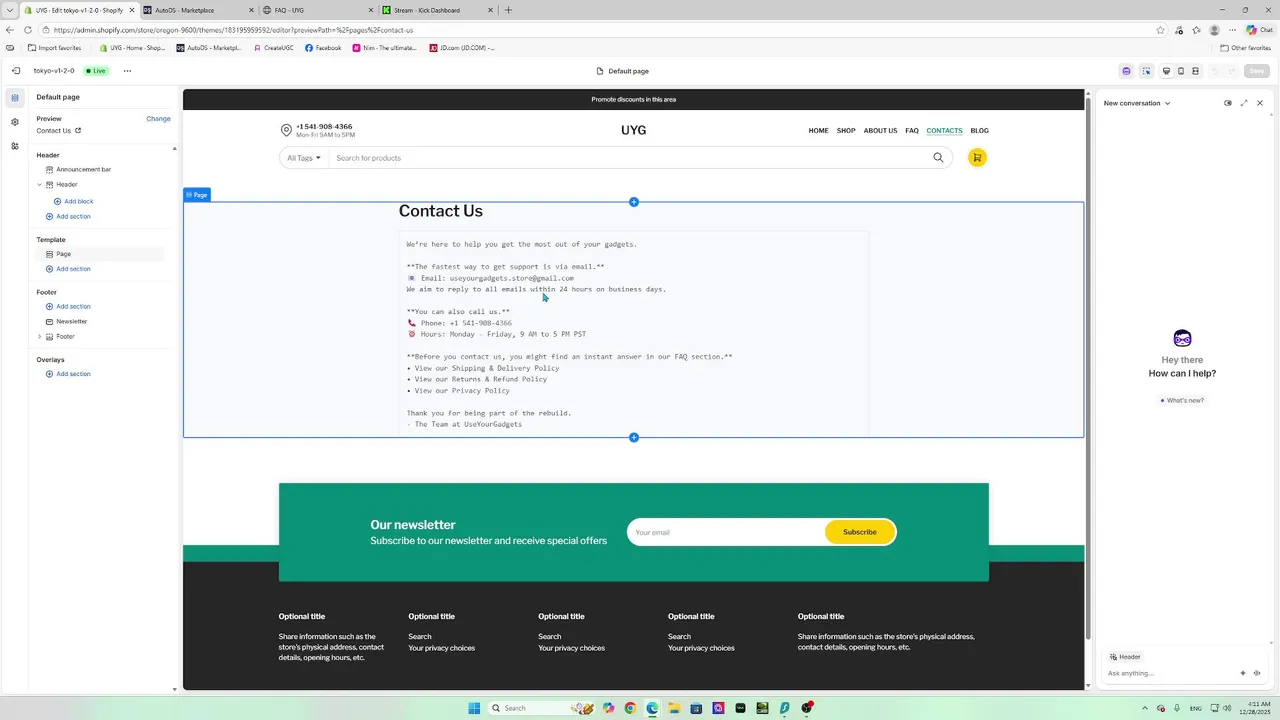Click BLOG in store navigation
This screenshot has width=1280, height=720.
[x=979, y=130]
